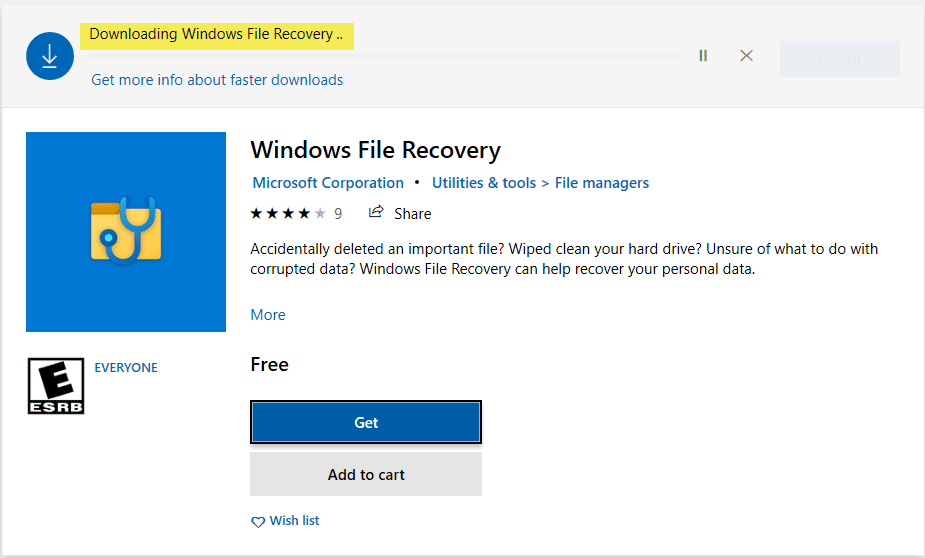Image resolution: width=925 pixels, height=558 pixels.
Task: Pause the Windows File Recovery download
Action: pyautogui.click(x=703, y=56)
